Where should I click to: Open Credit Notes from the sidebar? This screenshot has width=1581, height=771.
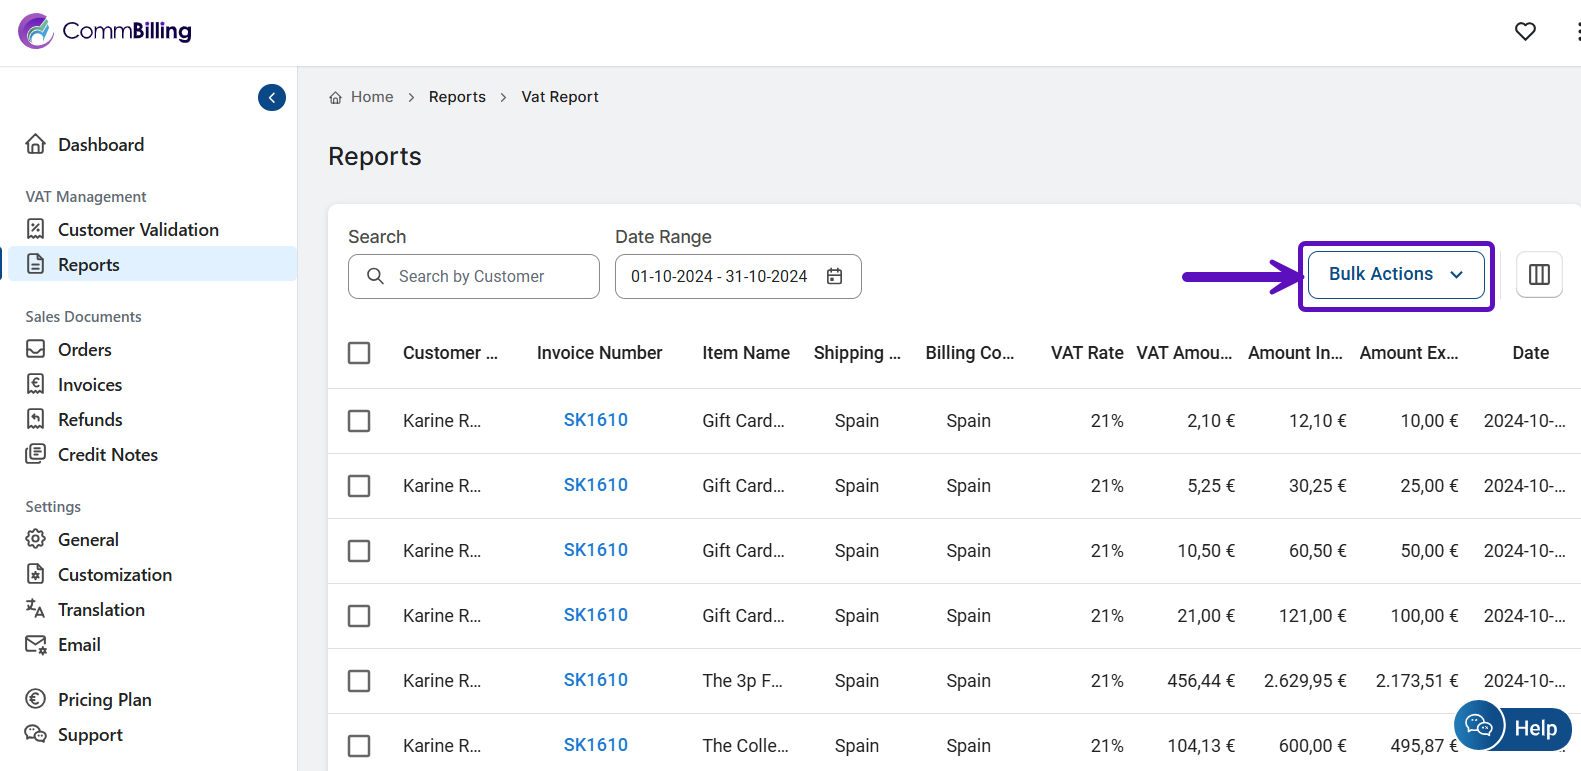coord(108,455)
